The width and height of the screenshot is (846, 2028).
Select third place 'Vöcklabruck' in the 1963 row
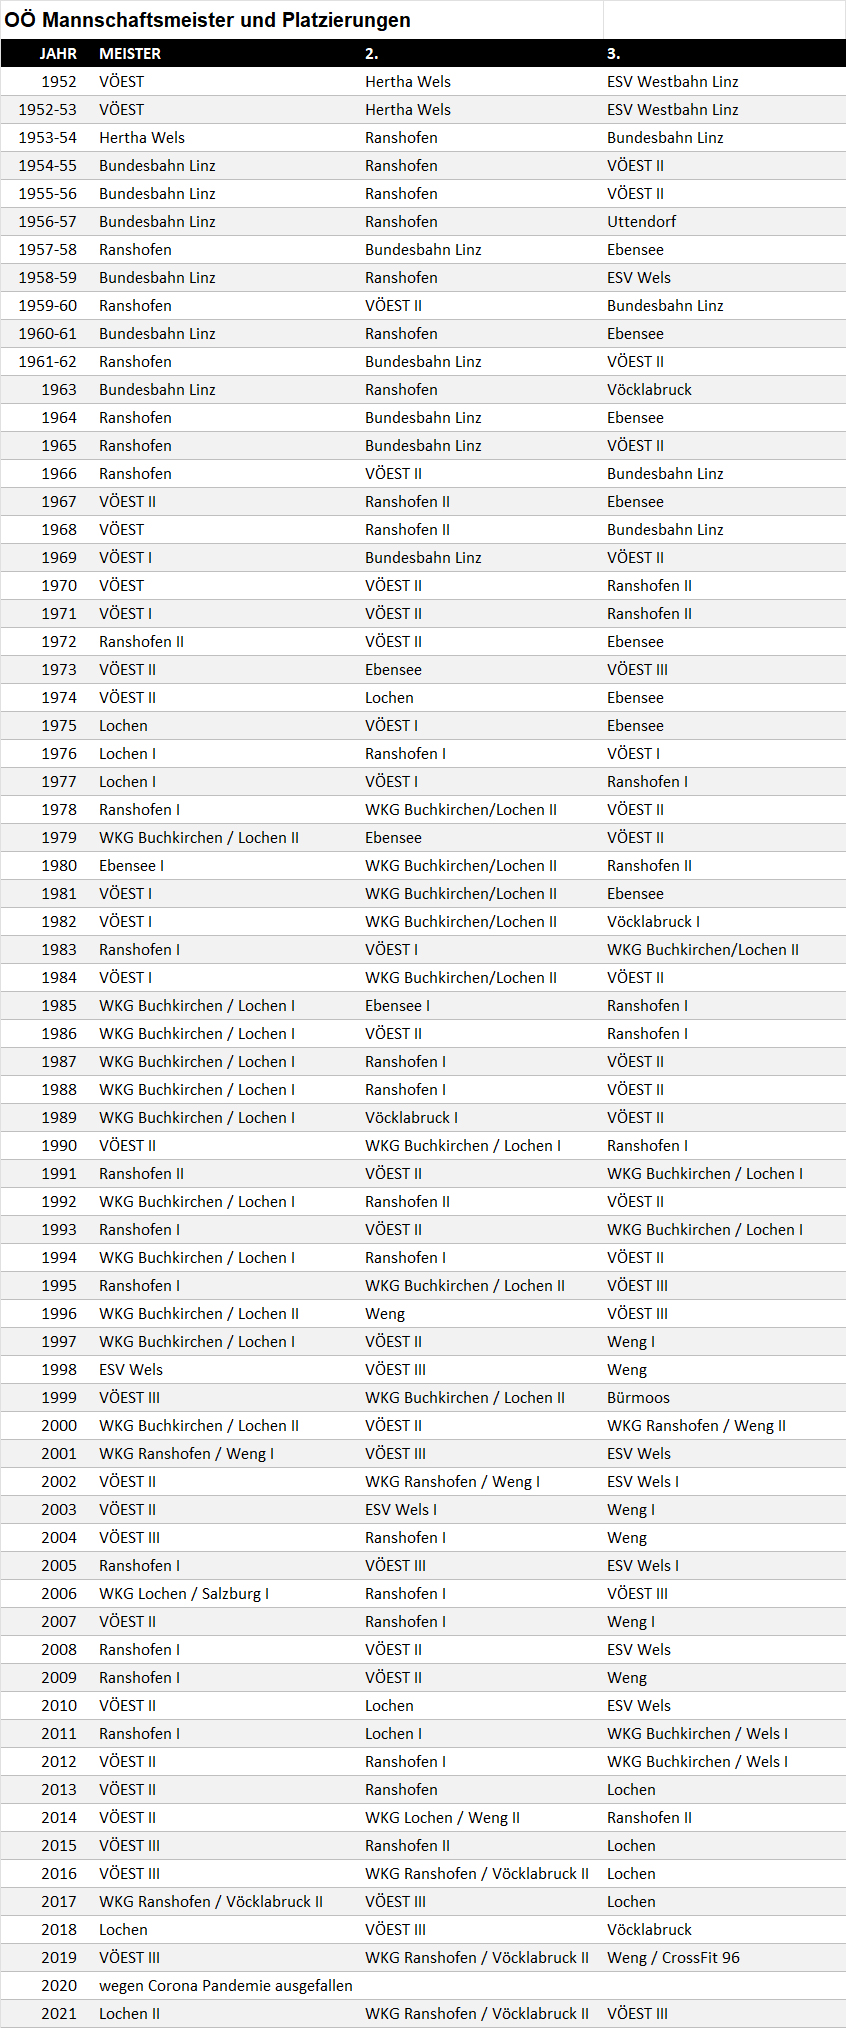[649, 390]
